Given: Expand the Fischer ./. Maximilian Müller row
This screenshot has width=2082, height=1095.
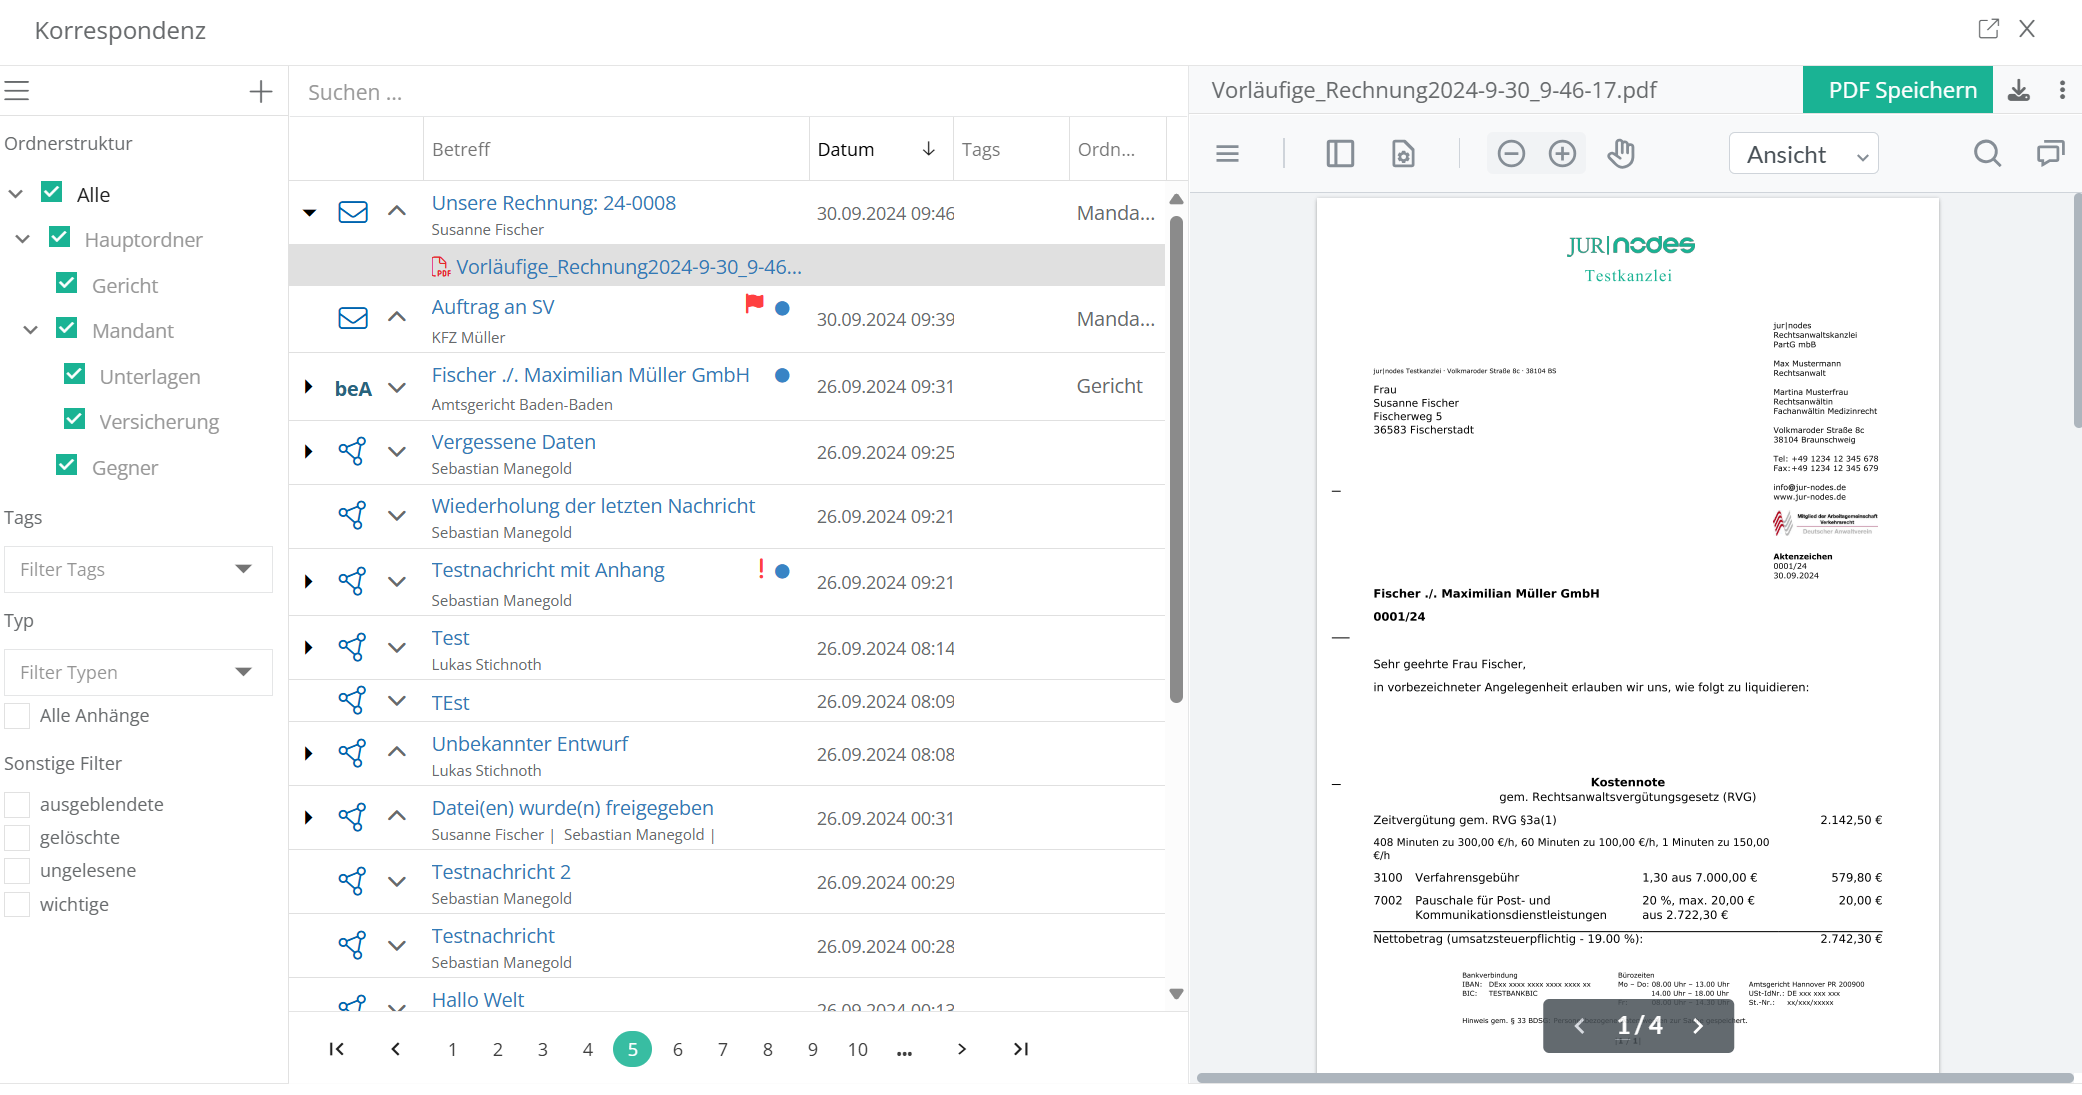Looking at the screenshot, I should [x=308, y=386].
